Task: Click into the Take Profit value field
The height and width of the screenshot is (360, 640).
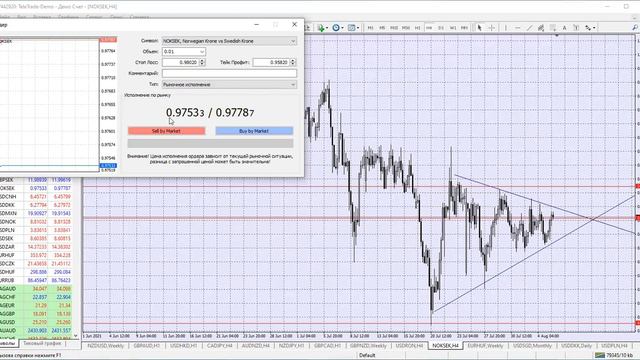Action: click(x=271, y=62)
